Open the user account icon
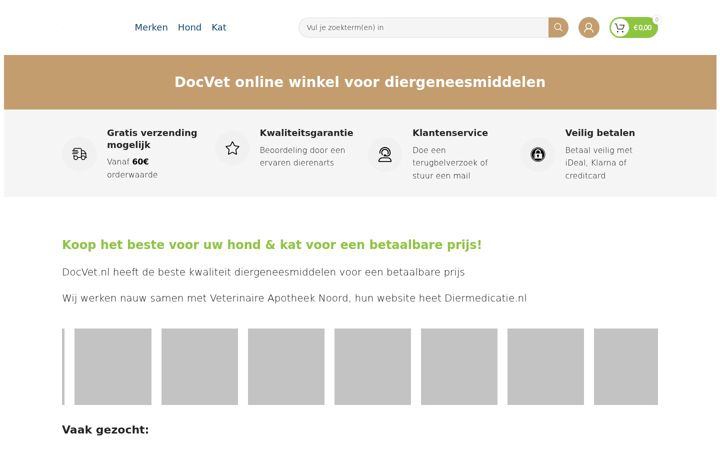Viewport: 720px width, 450px height. click(589, 28)
